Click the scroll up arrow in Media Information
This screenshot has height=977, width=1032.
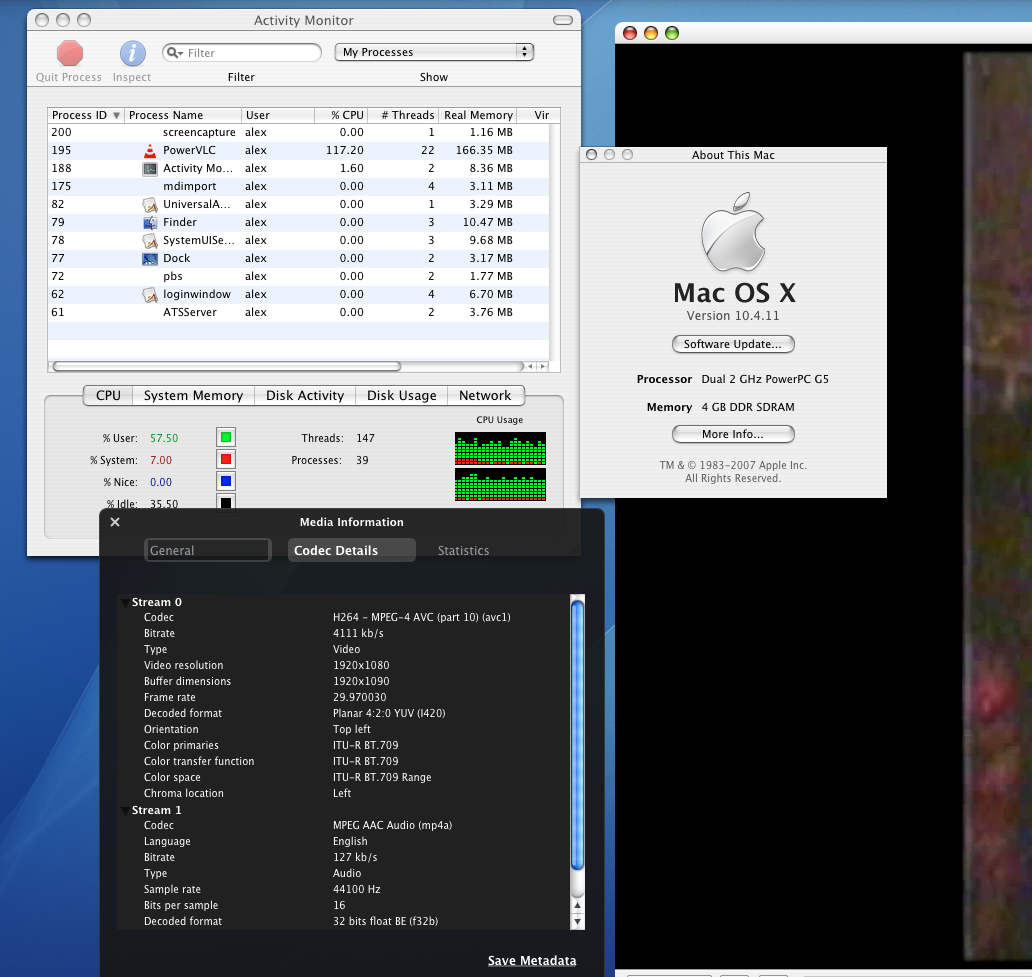coord(577,906)
